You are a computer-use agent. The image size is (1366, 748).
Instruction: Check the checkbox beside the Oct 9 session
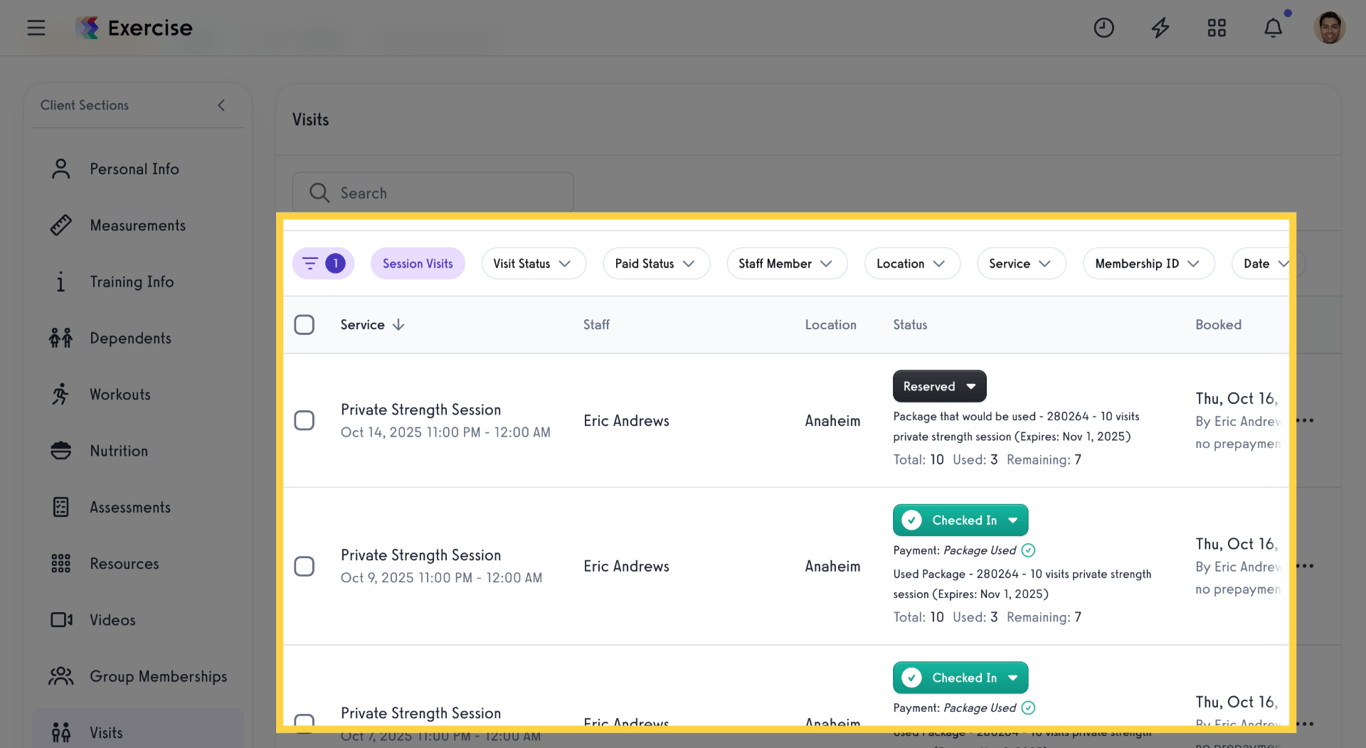coord(304,565)
